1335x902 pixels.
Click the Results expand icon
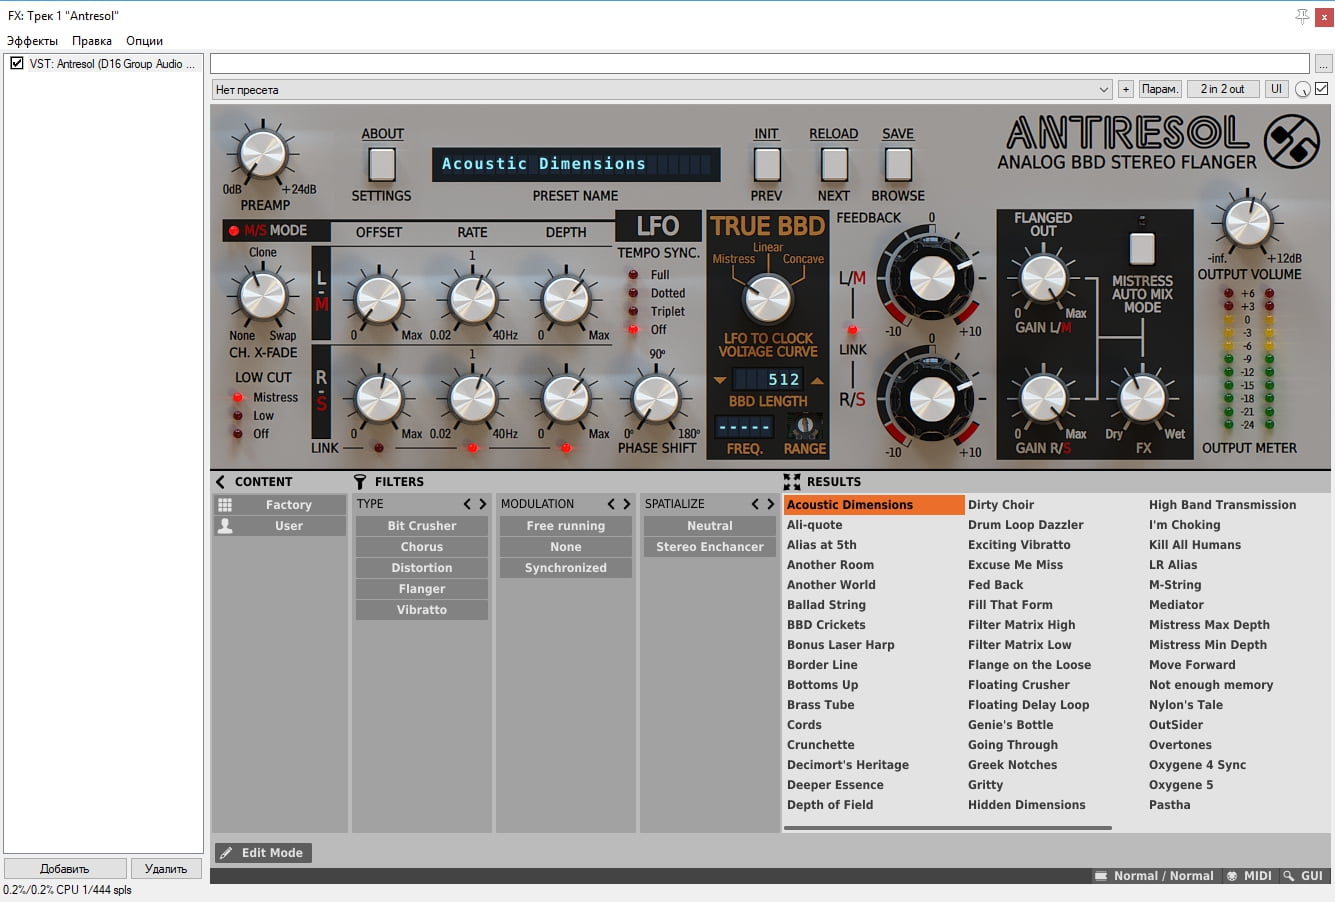tap(792, 482)
